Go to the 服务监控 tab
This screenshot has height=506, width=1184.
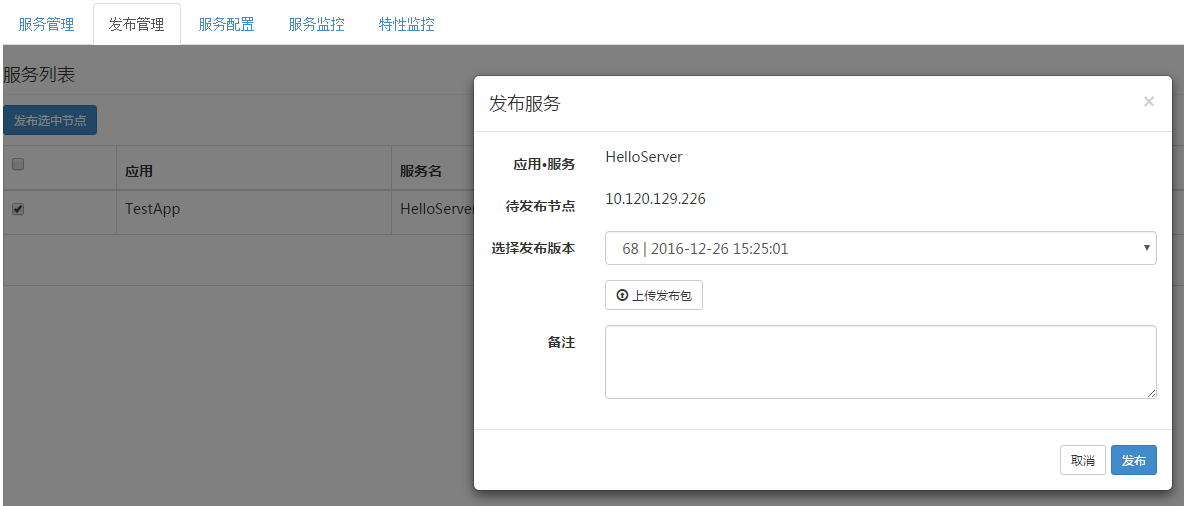316,24
